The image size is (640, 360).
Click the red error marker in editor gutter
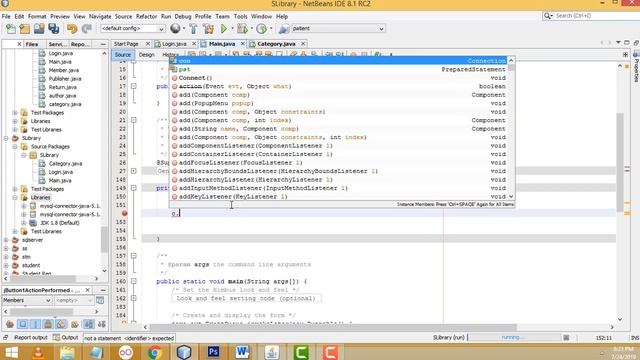coord(124,213)
